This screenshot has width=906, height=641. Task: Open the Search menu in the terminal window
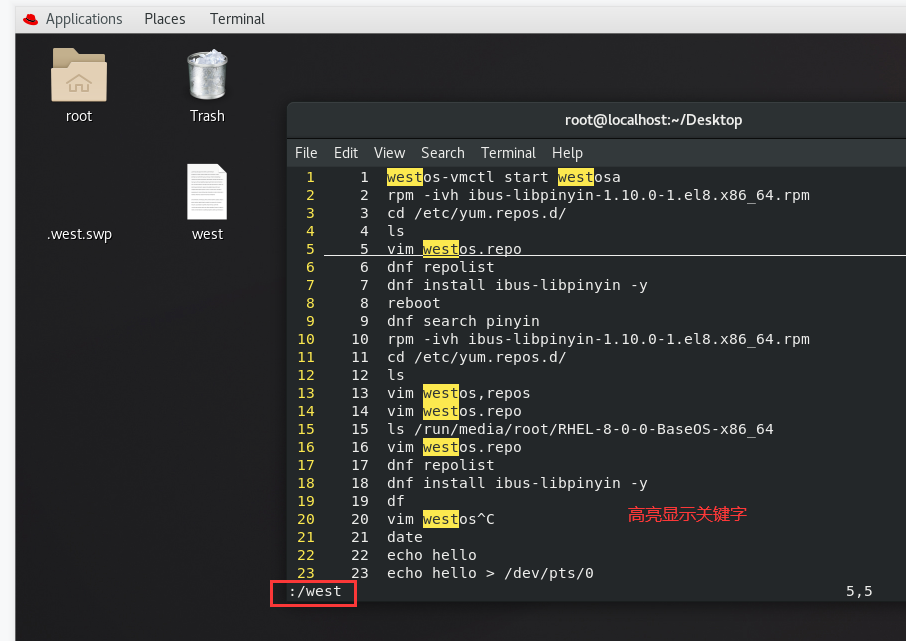click(442, 152)
